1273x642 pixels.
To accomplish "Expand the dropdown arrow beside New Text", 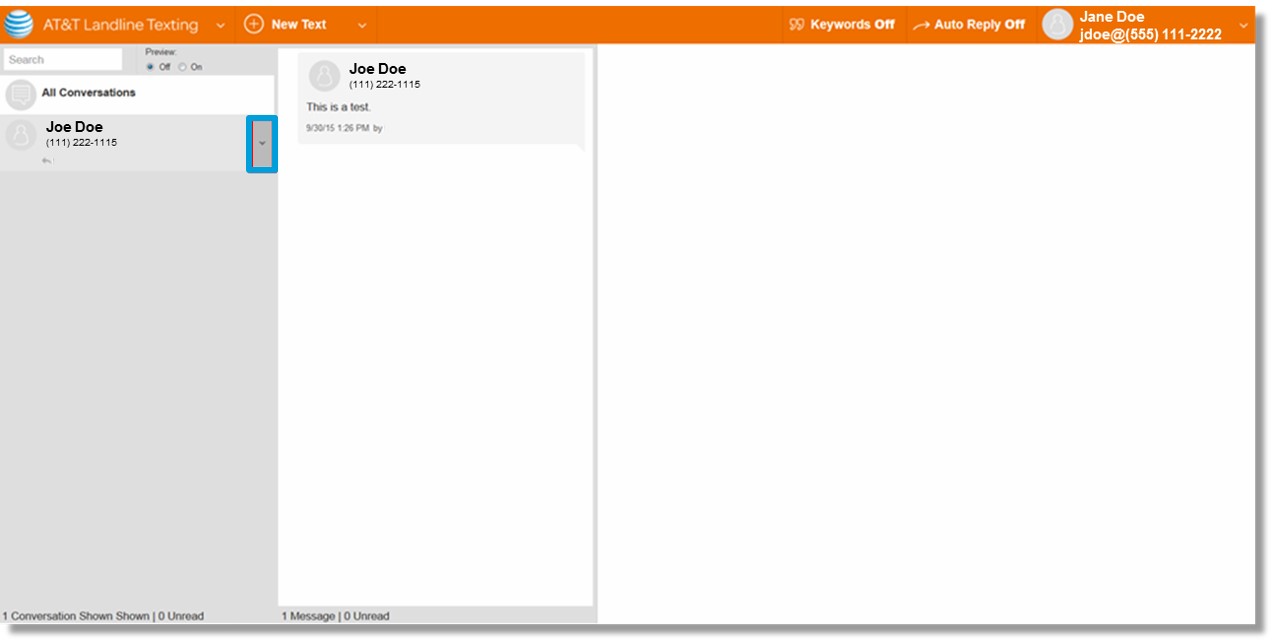I will coord(362,25).
